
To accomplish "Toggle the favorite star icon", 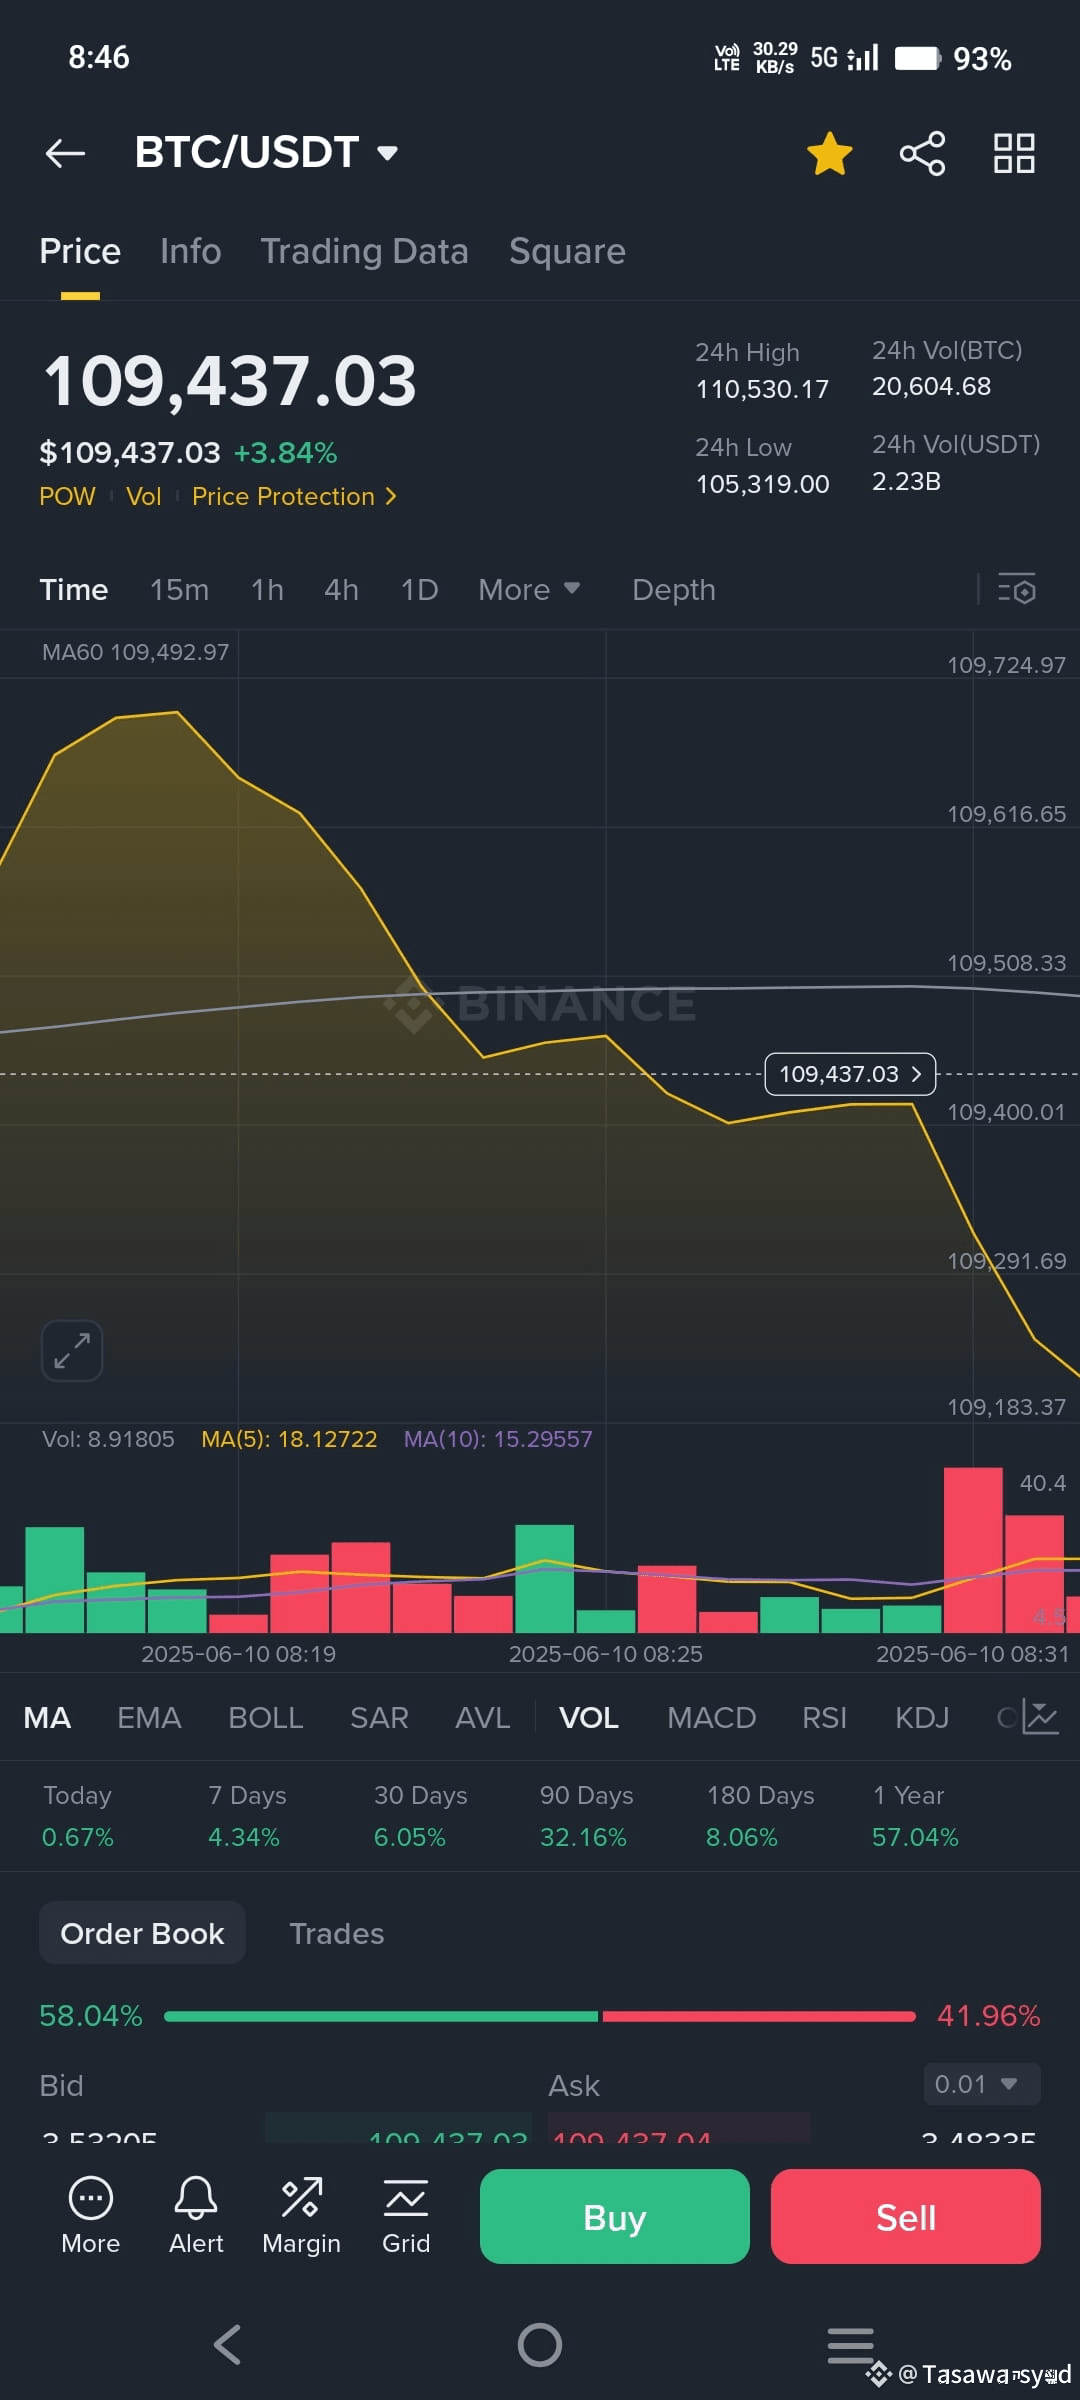I will [x=830, y=153].
